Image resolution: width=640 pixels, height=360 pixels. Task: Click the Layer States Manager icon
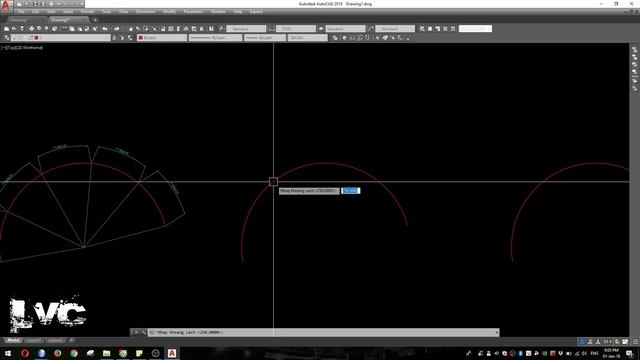point(130,38)
